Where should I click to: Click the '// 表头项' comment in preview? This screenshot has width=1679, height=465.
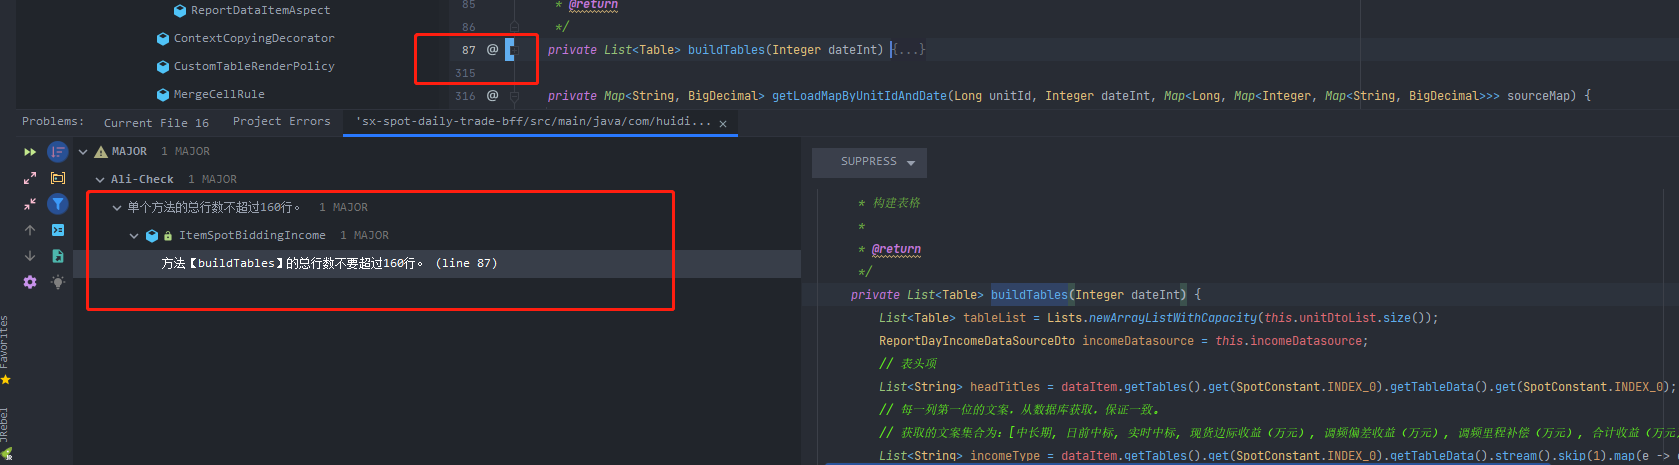coord(908,364)
